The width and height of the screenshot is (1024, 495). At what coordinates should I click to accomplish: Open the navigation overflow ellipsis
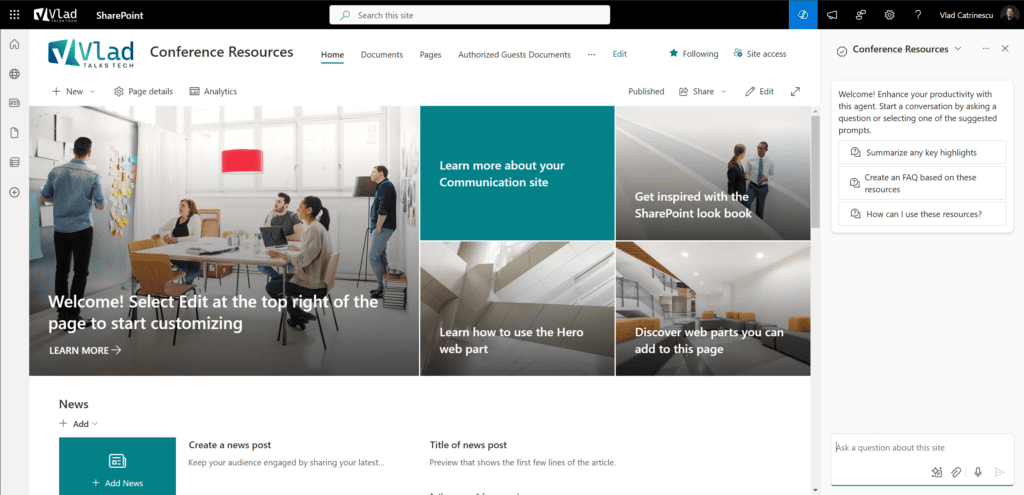click(x=592, y=55)
